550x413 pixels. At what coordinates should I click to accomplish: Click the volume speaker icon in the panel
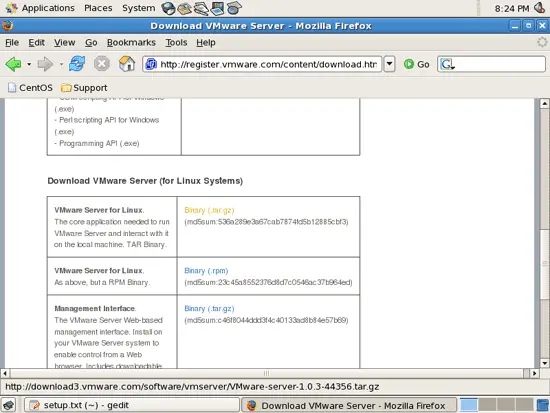point(540,8)
